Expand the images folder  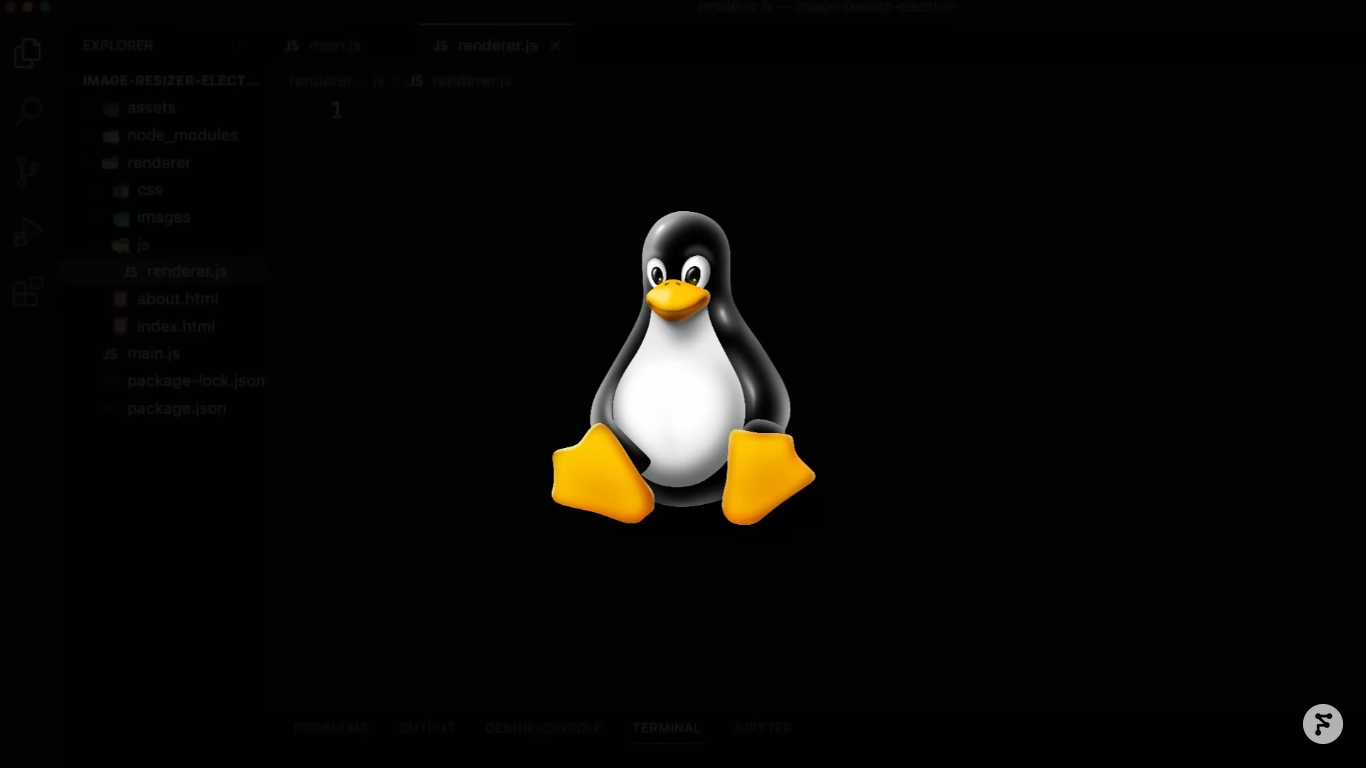click(163, 217)
